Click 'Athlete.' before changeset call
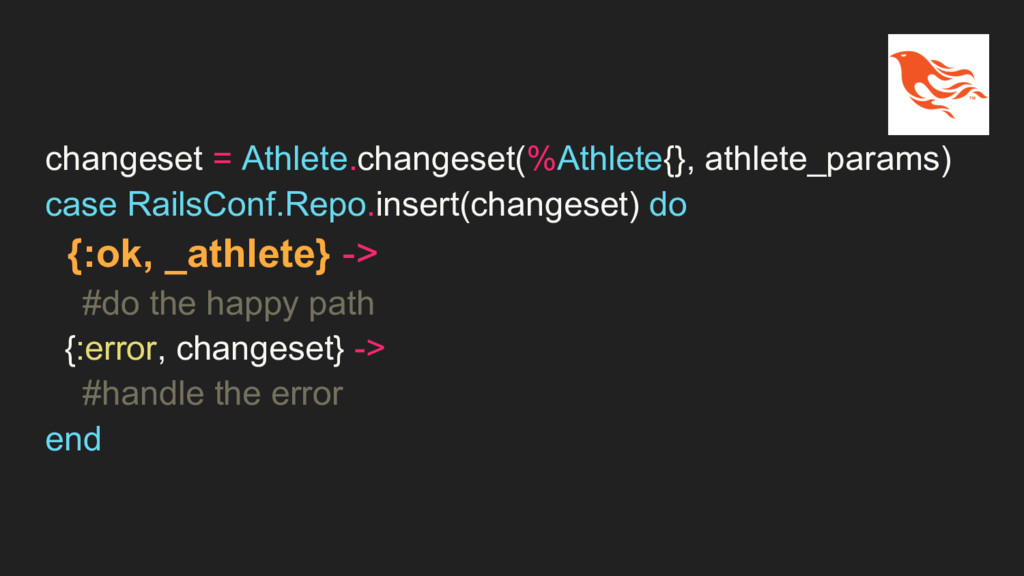Image resolution: width=1024 pixels, height=576 pixels. click(299, 159)
